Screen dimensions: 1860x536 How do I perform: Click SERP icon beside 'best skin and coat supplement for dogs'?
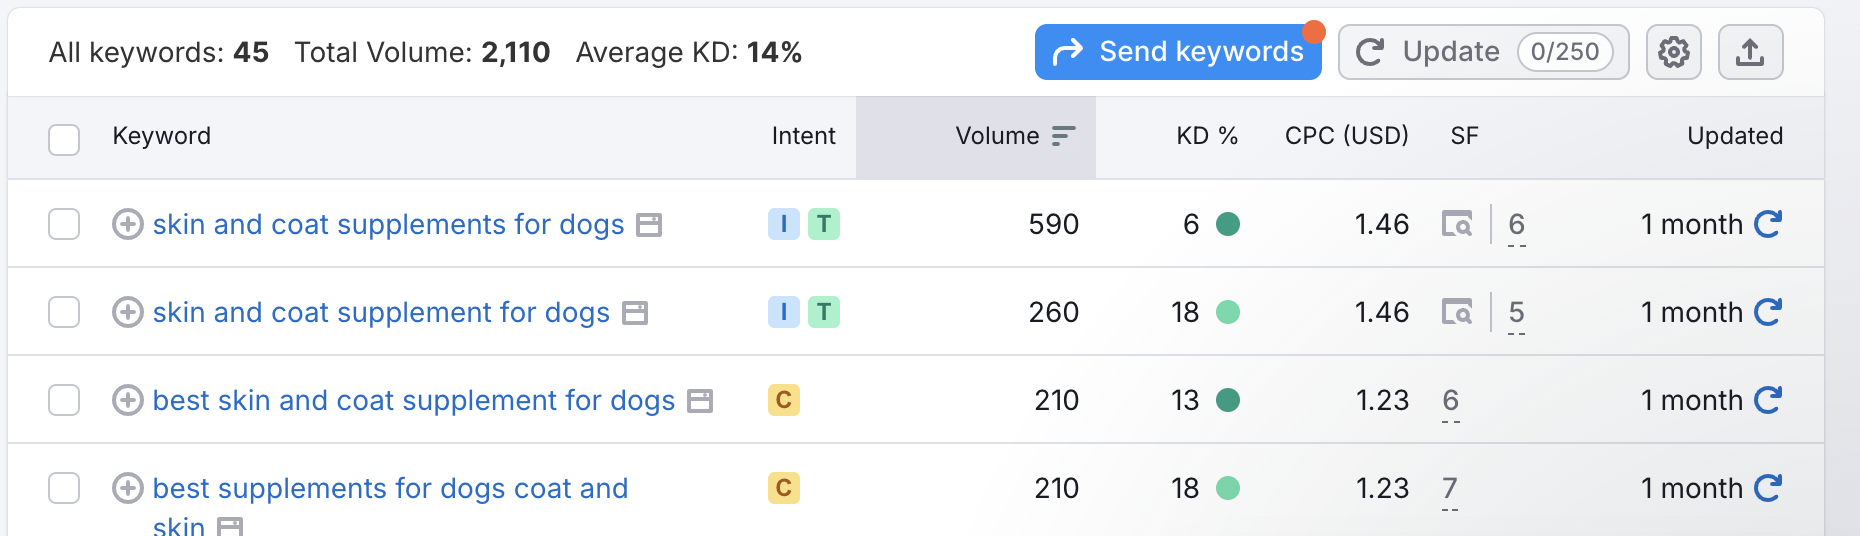(701, 401)
